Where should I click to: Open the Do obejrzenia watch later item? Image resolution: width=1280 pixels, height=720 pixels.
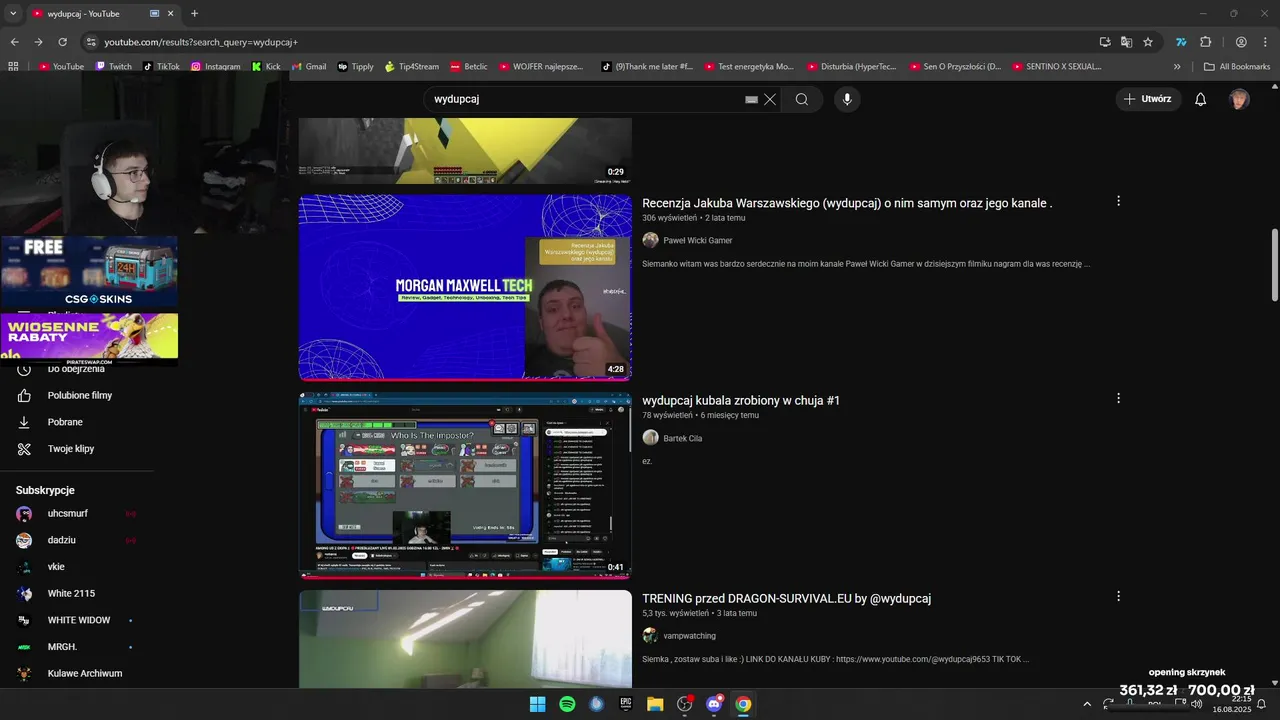(x=76, y=369)
